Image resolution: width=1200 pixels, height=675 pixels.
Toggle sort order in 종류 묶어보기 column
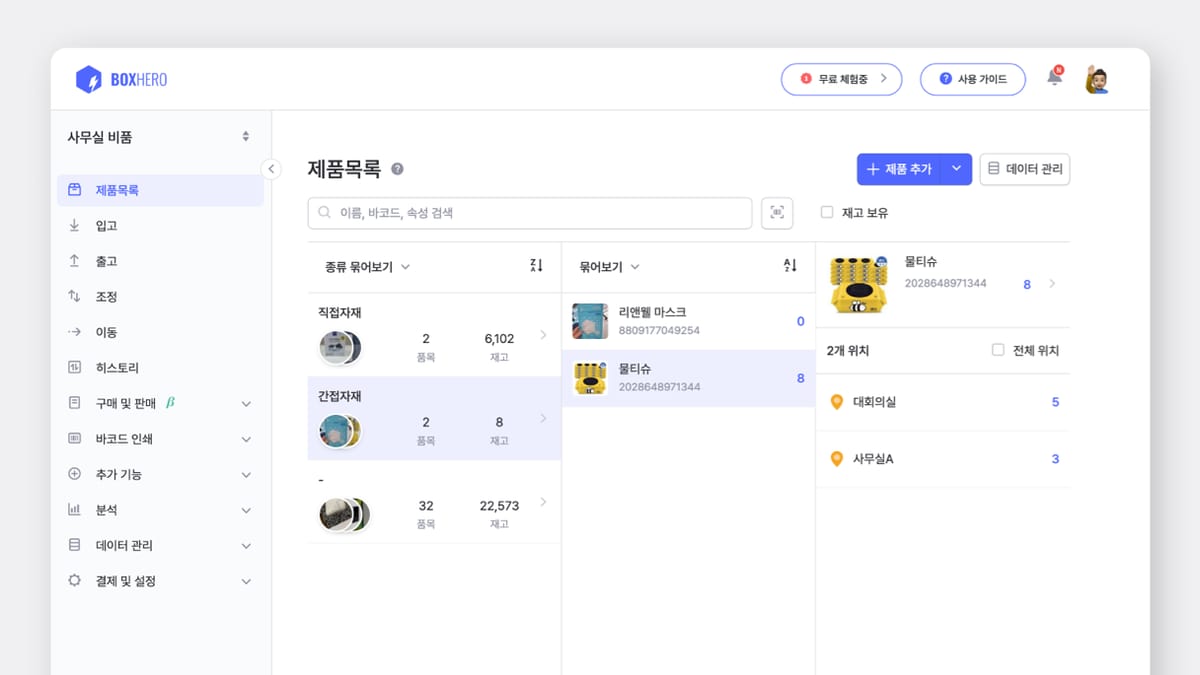tap(536, 266)
